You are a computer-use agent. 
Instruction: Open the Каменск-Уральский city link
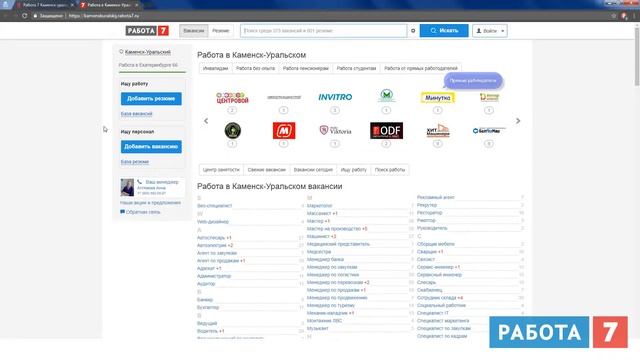click(x=147, y=52)
